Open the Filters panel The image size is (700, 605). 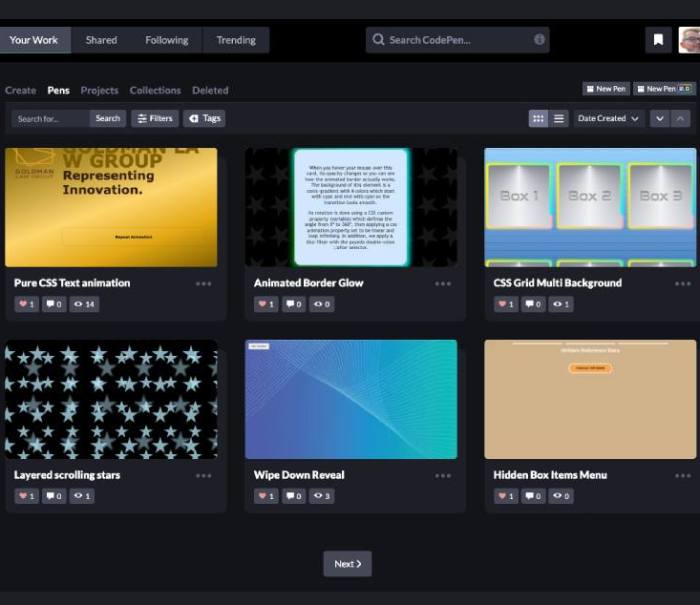point(155,118)
